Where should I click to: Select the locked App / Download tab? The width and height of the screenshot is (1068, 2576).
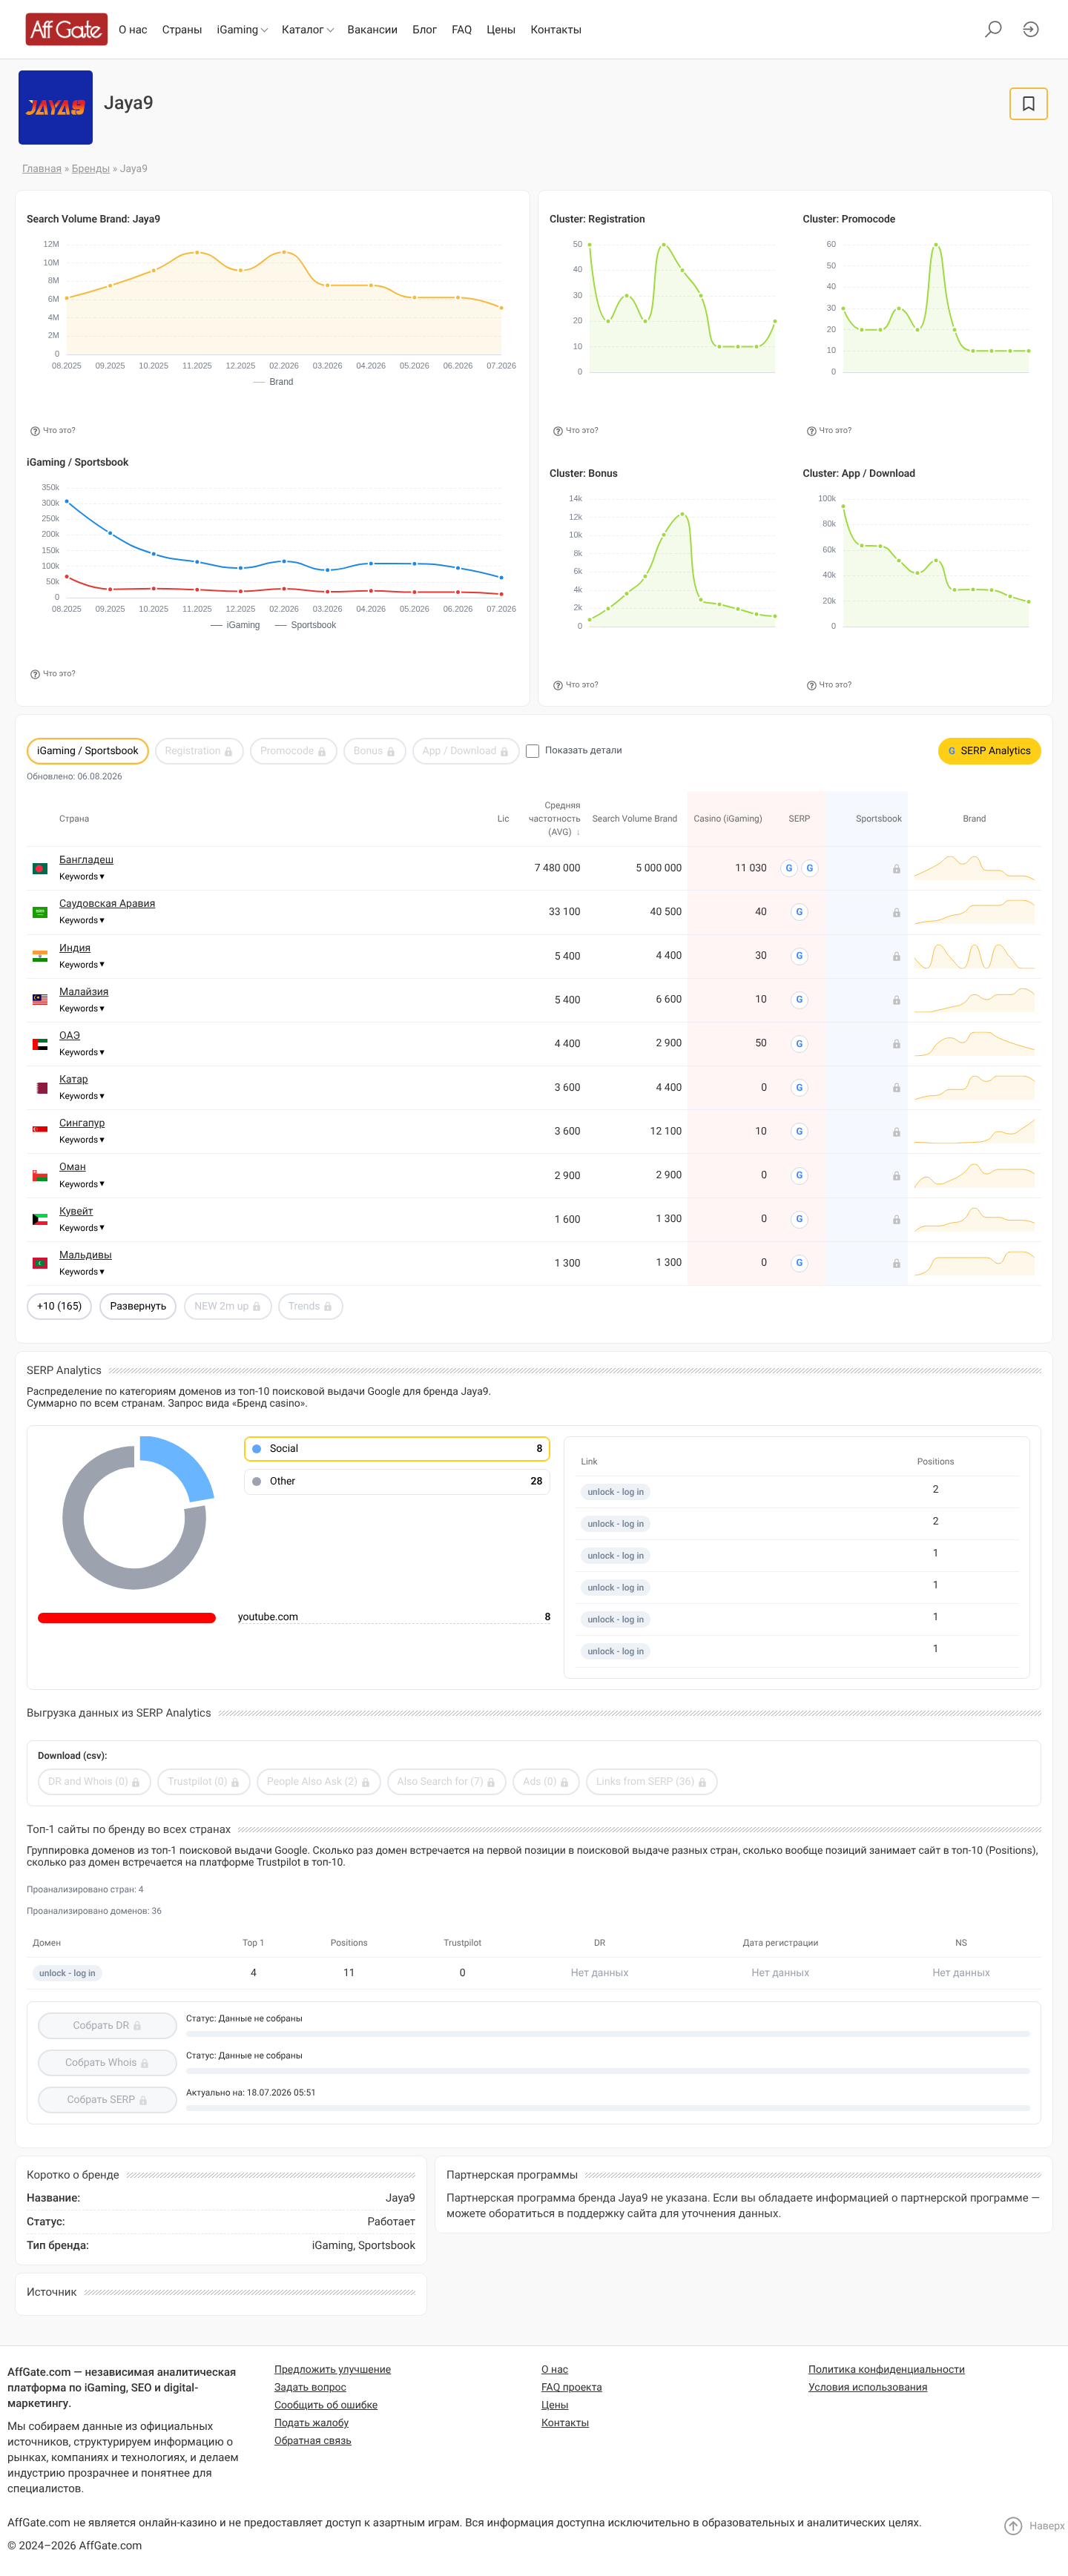[x=465, y=751]
